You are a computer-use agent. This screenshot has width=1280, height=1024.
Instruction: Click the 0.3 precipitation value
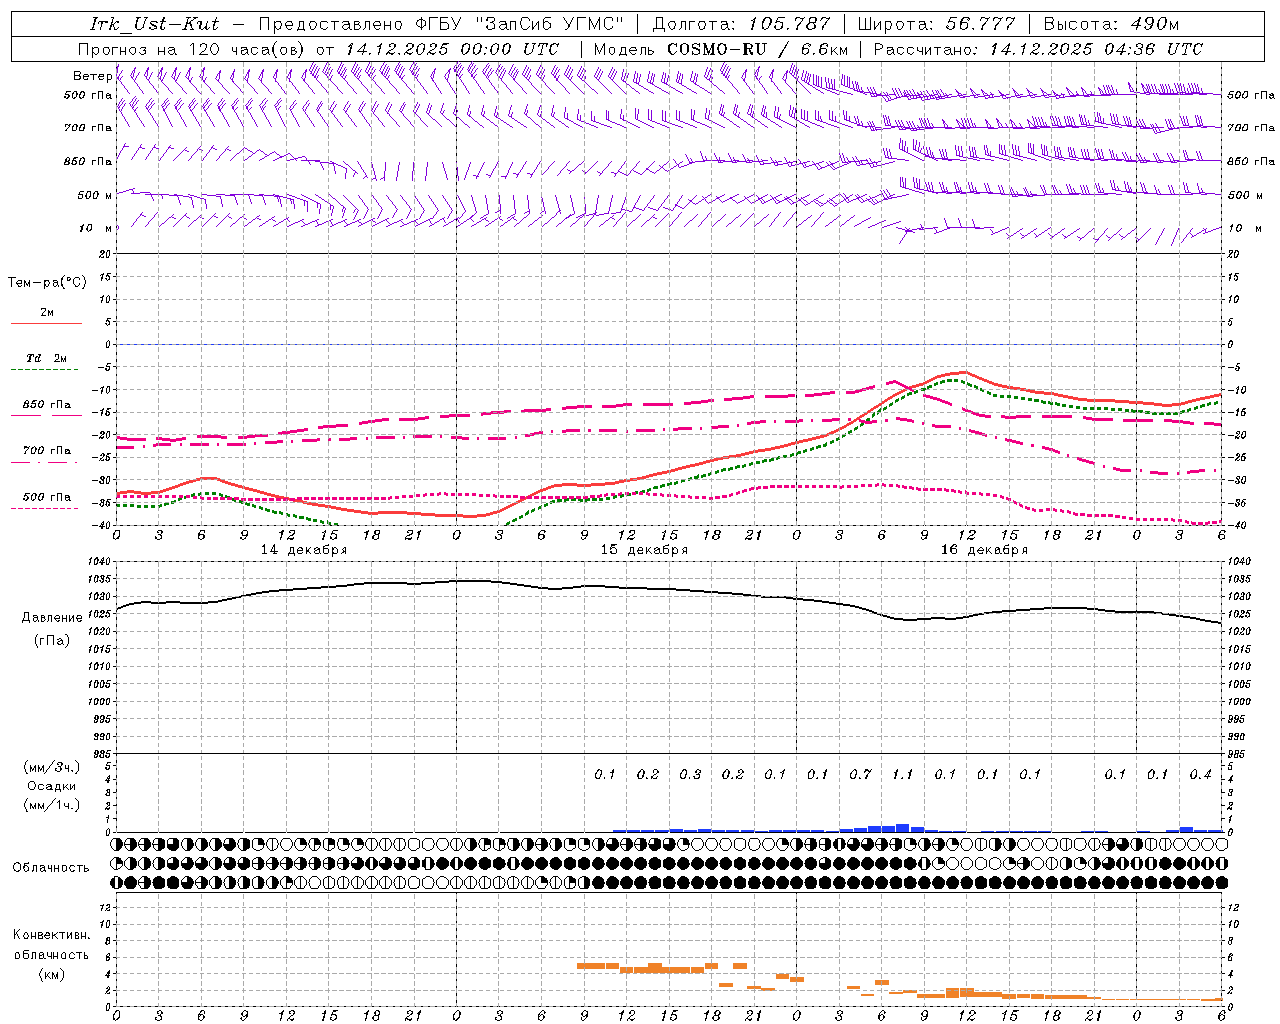[x=690, y=774]
